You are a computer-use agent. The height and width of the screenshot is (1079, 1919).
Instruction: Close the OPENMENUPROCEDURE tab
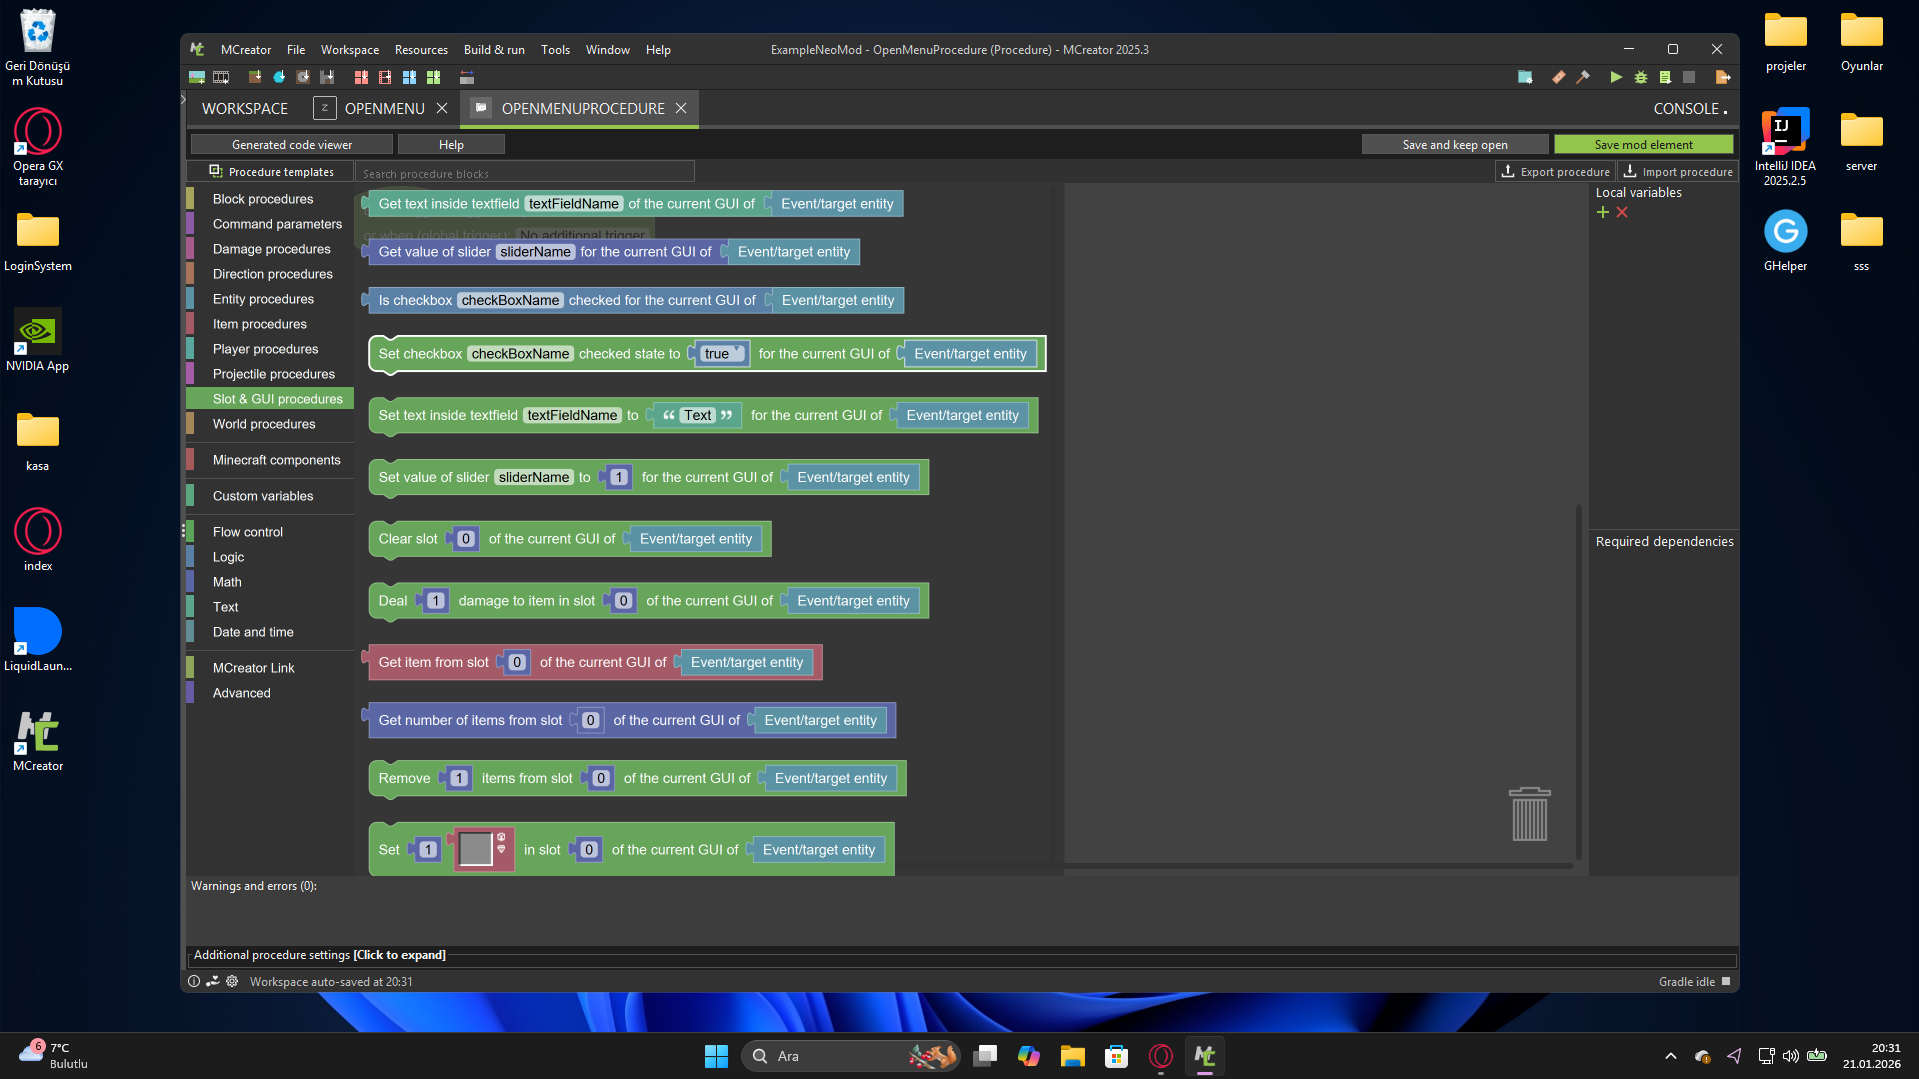[x=681, y=108]
